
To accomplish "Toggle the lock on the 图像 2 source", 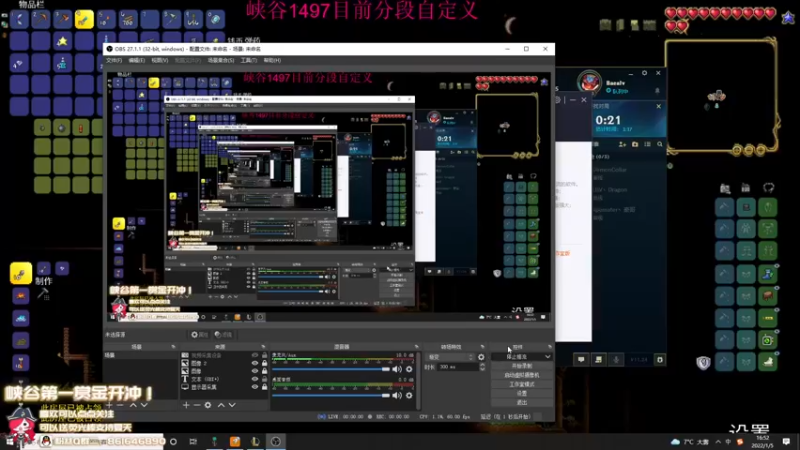I will pos(264,363).
